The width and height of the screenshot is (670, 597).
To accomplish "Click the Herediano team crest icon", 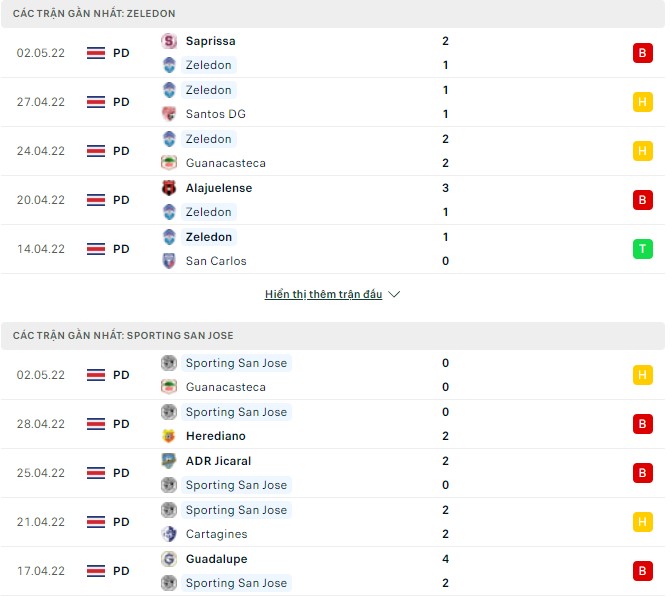I will pos(169,436).
